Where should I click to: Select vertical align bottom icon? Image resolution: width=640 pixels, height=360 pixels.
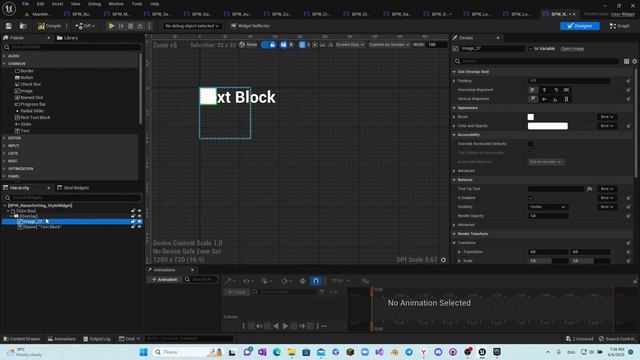[x=556, y=99]
